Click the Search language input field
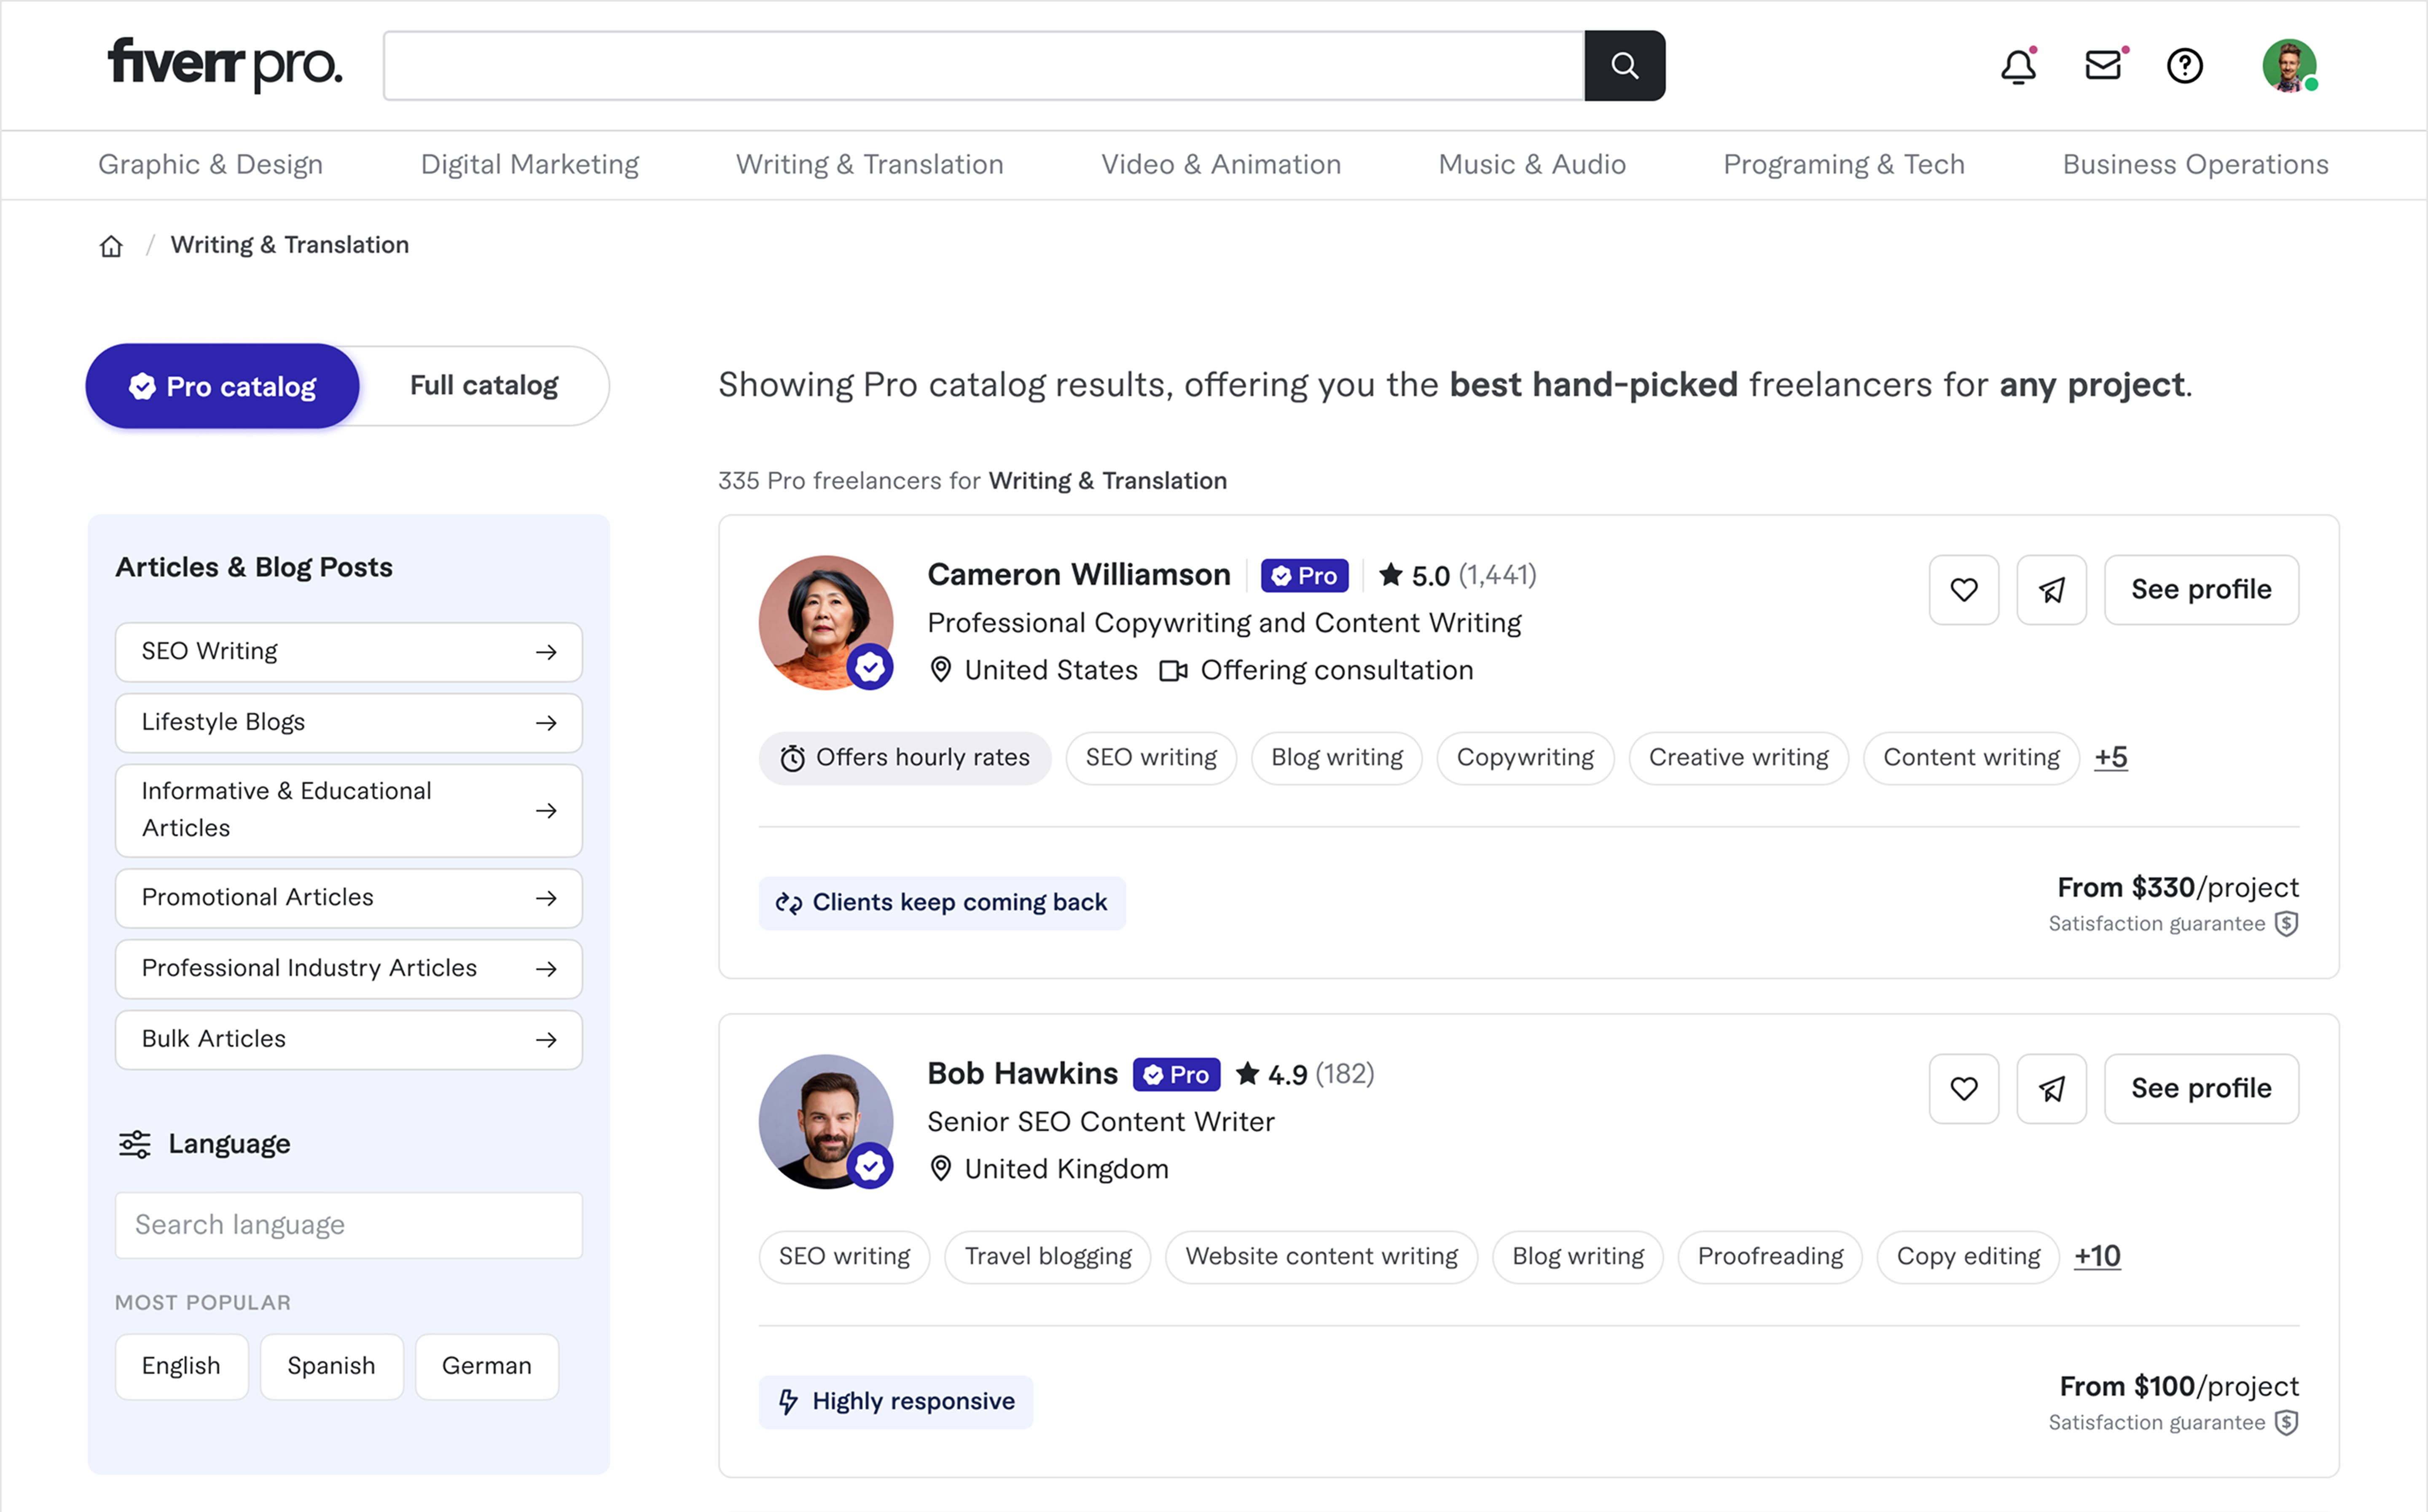 [348, 1225]
